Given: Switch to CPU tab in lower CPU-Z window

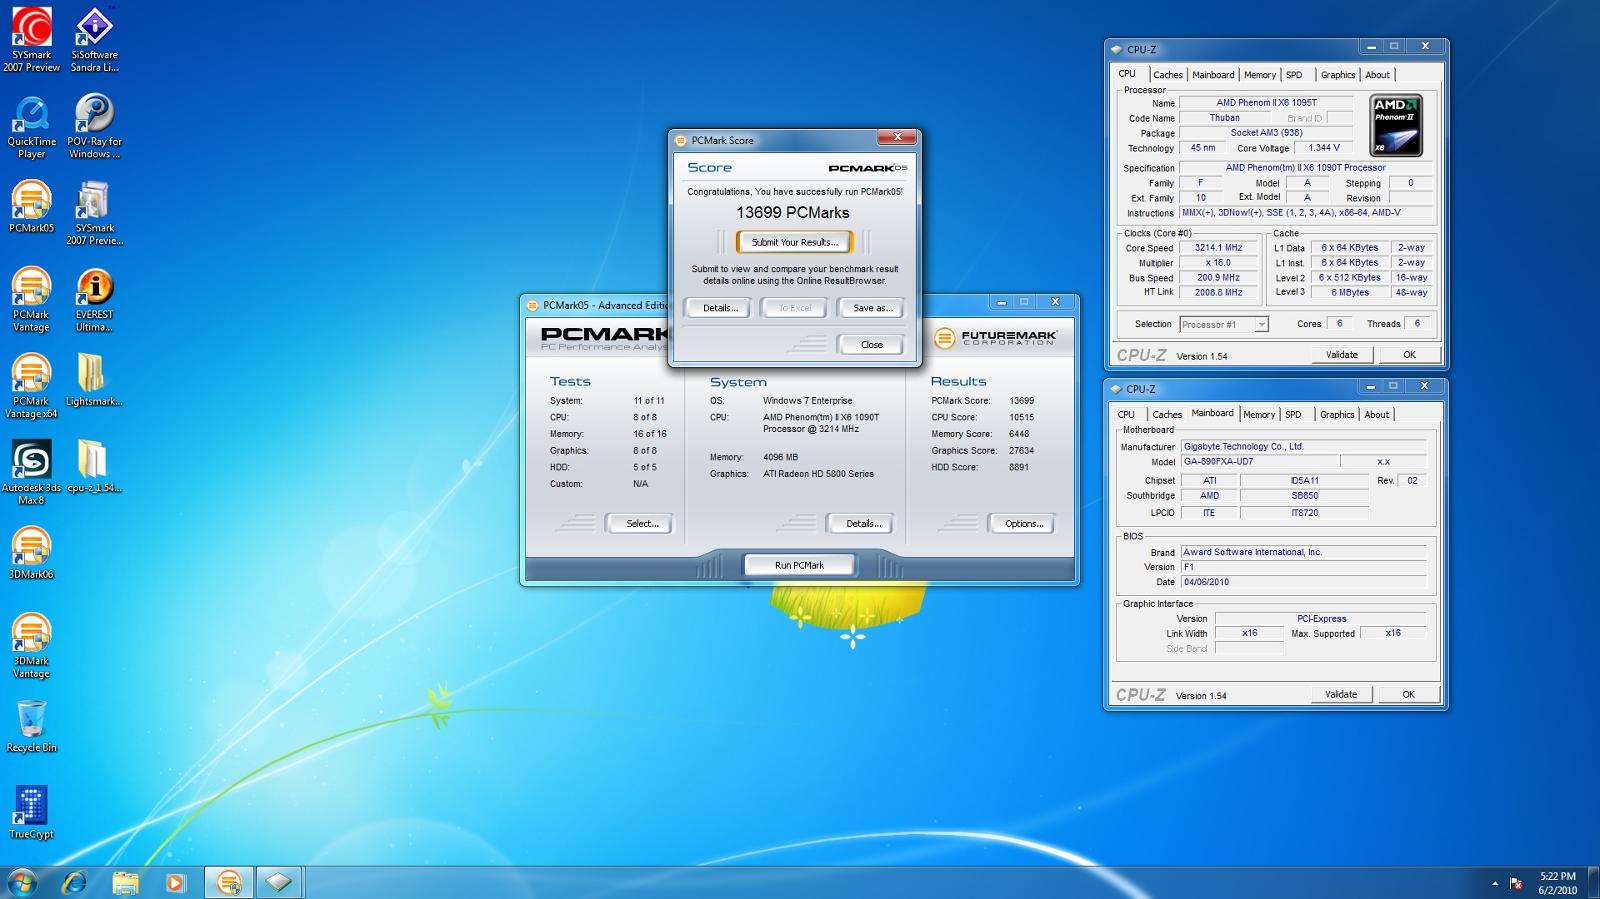Looking at the screenshot, I should 1126,415.
